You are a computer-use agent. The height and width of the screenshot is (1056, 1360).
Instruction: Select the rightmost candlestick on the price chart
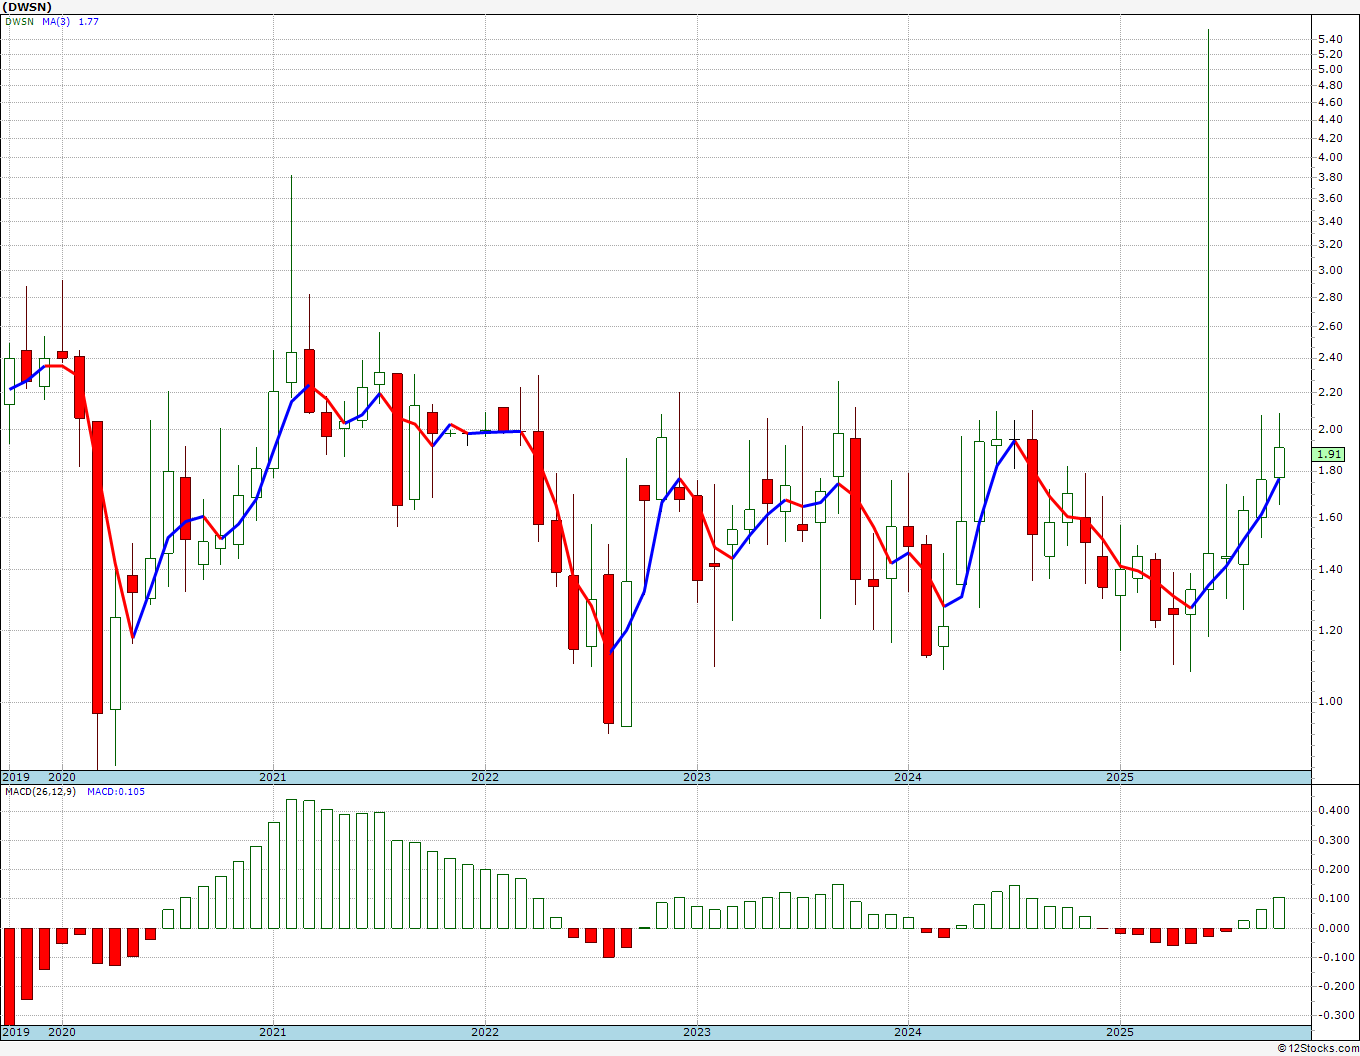pyautogui.click(x=1279, y=462)
